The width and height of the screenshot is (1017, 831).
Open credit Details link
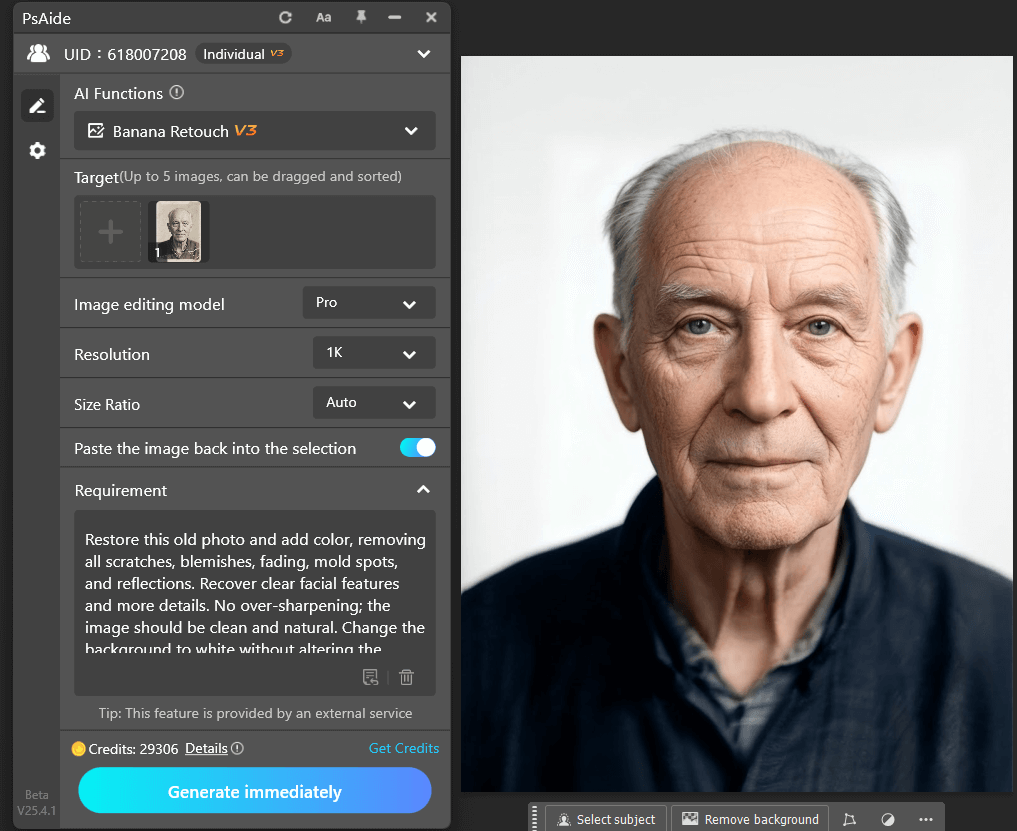pos(205,748)
